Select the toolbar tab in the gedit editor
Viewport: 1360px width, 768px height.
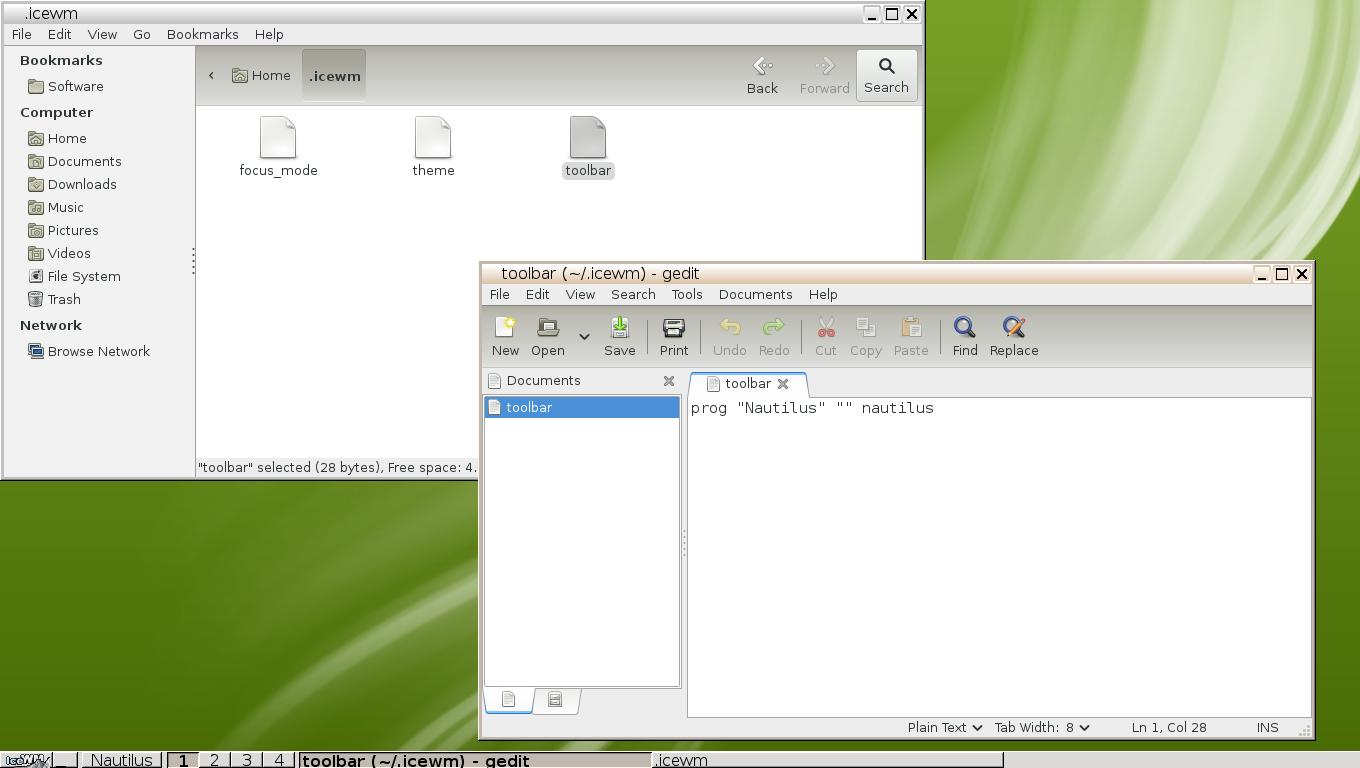(748, 383)
